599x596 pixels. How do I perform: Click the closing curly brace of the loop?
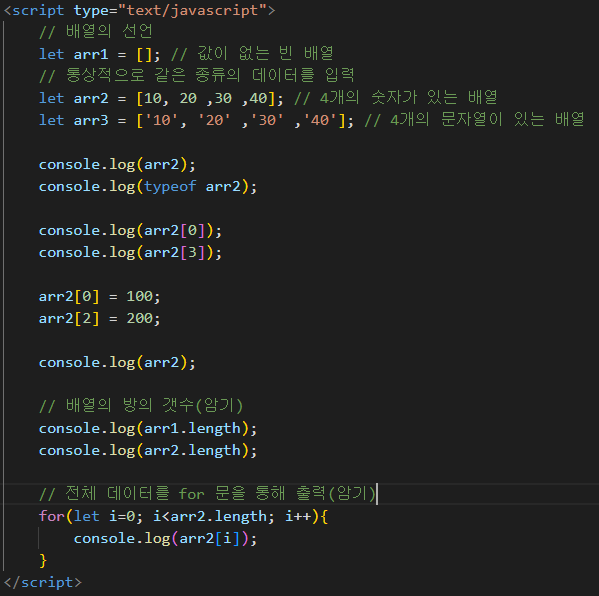43,561
